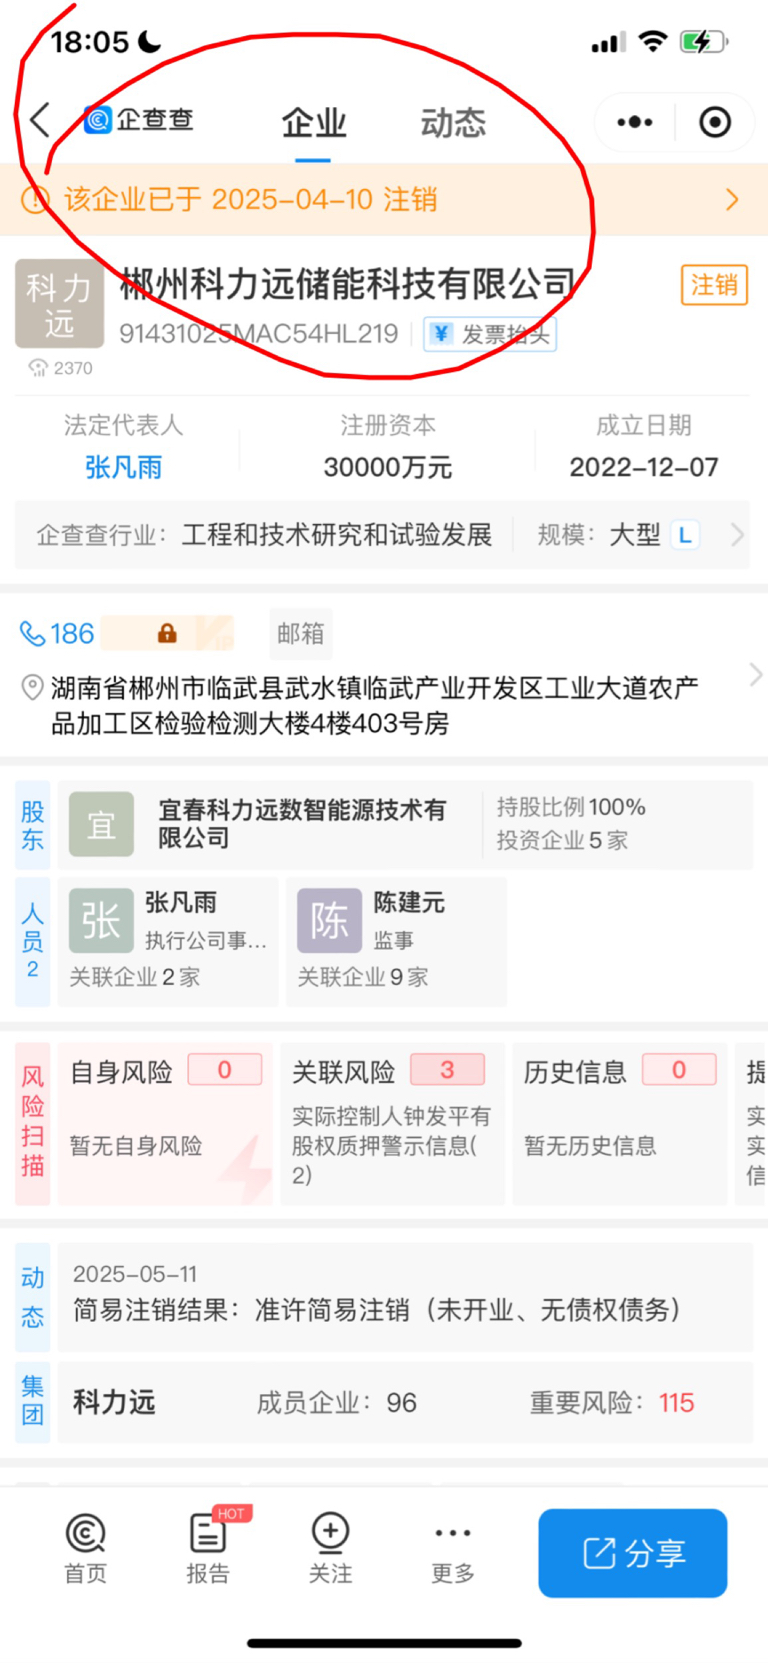Image resolution: width=768 pixels, height=1664 pixels.
Task: Tap the credit code 91431025MAC54HL219
Action: tap(259, 334)
